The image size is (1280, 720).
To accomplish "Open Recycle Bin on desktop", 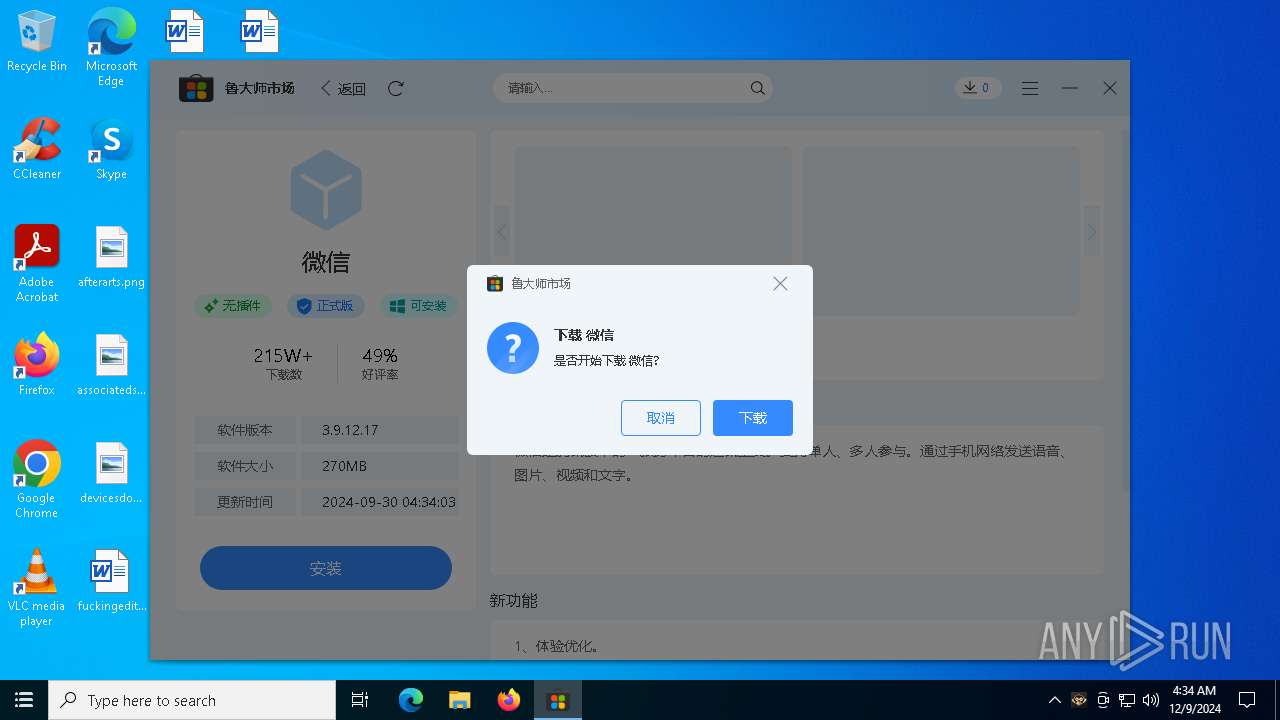I will (x=37, y=41).
